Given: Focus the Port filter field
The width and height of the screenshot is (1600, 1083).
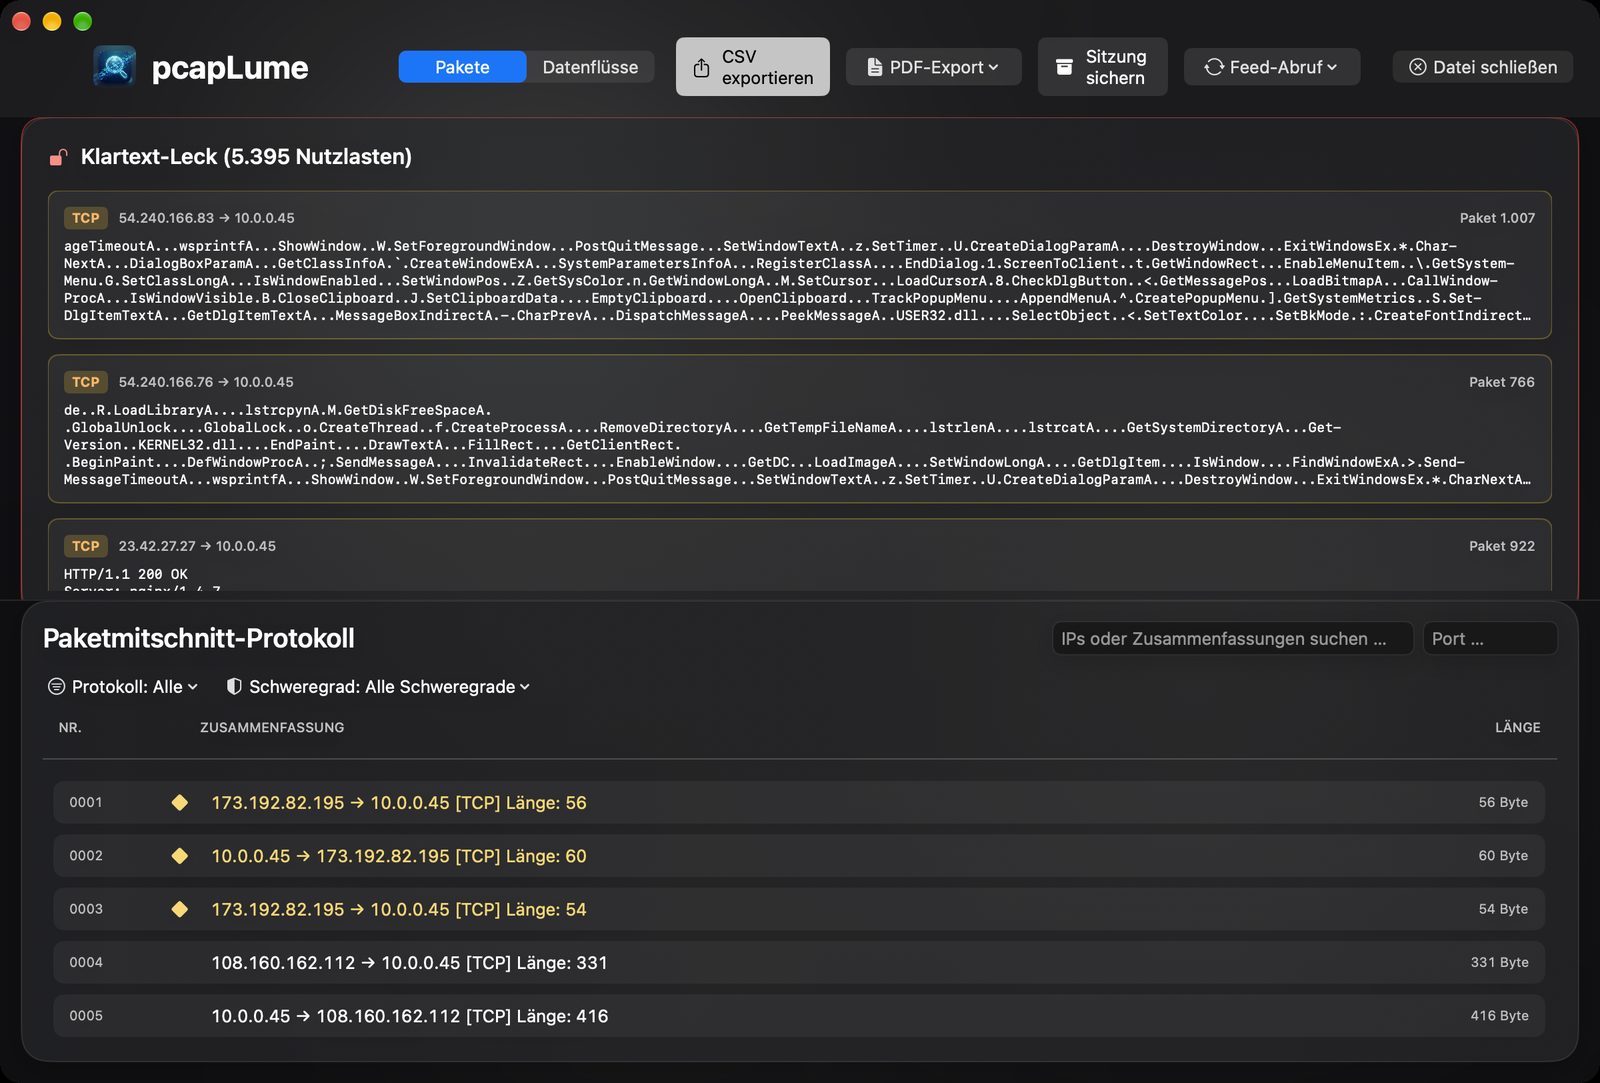Looking at the screenshot, I should pos(1490,639).
